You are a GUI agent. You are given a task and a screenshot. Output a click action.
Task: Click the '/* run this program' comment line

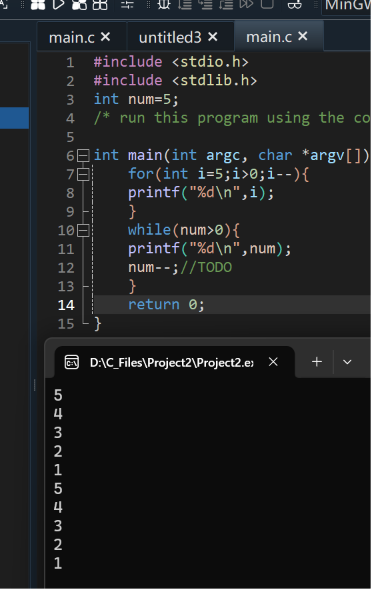click(x=232, y=118)
